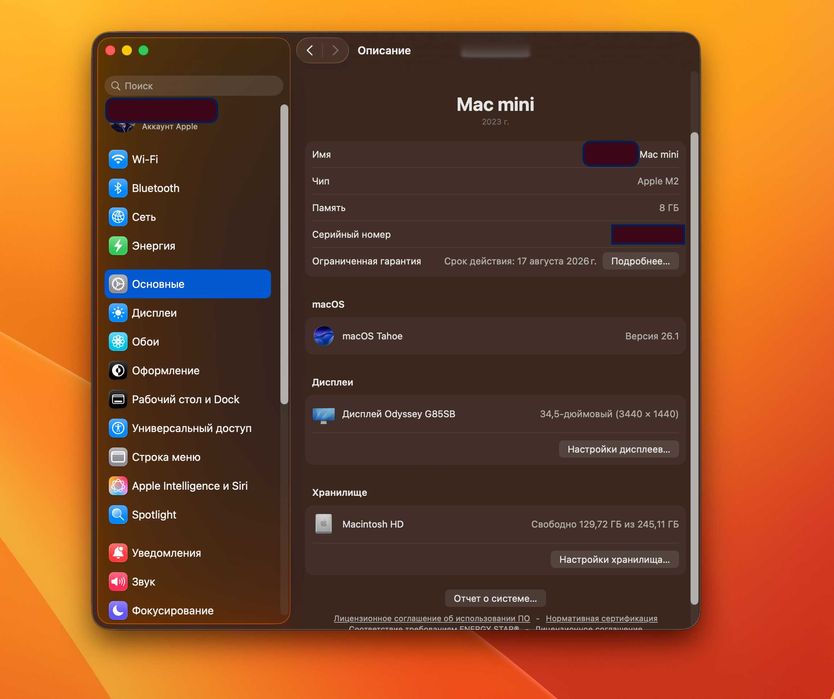This screenshot has height=699, width=834.
Task: Select Обои in the sidebar
Action: coord(188,342)
